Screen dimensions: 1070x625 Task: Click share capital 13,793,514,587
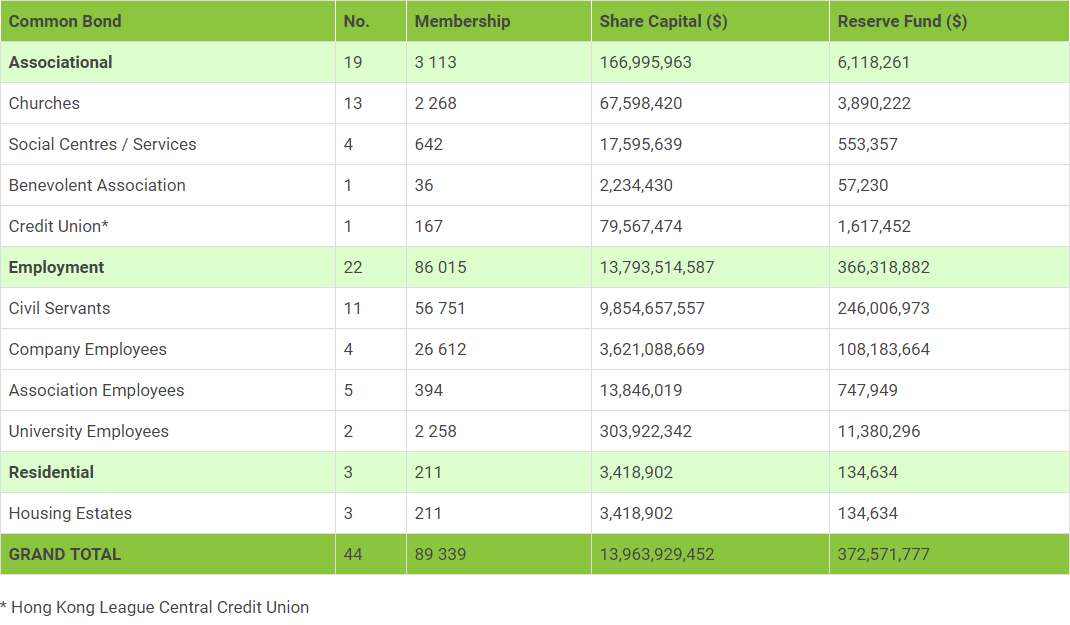point(656,267)
